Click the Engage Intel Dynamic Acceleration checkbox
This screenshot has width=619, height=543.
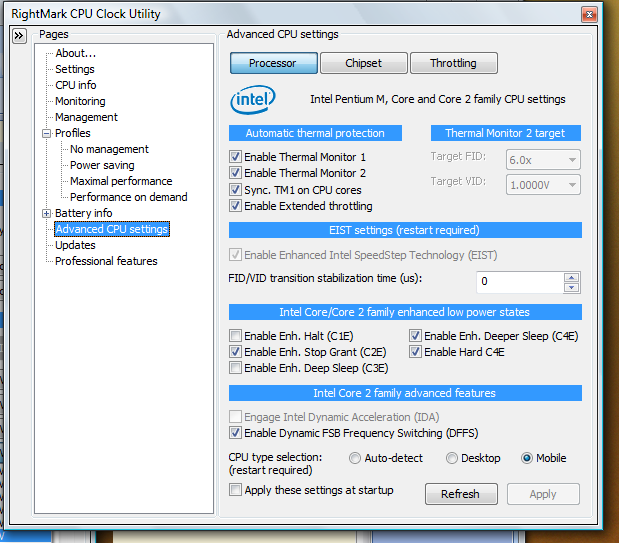(x=236, y=417)
